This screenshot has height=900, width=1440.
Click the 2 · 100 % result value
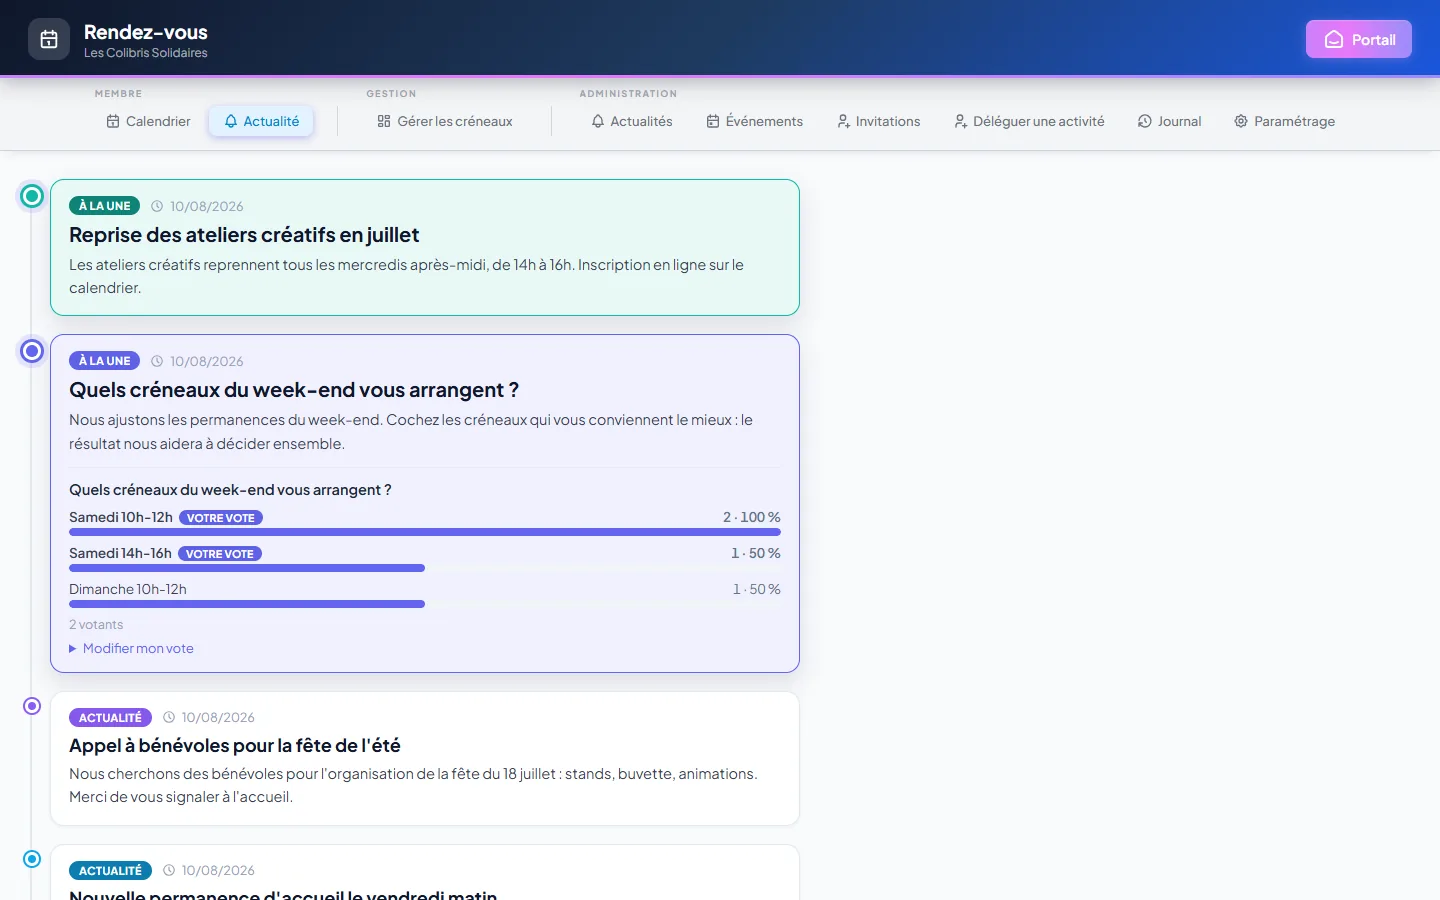[x=752, y=517]
